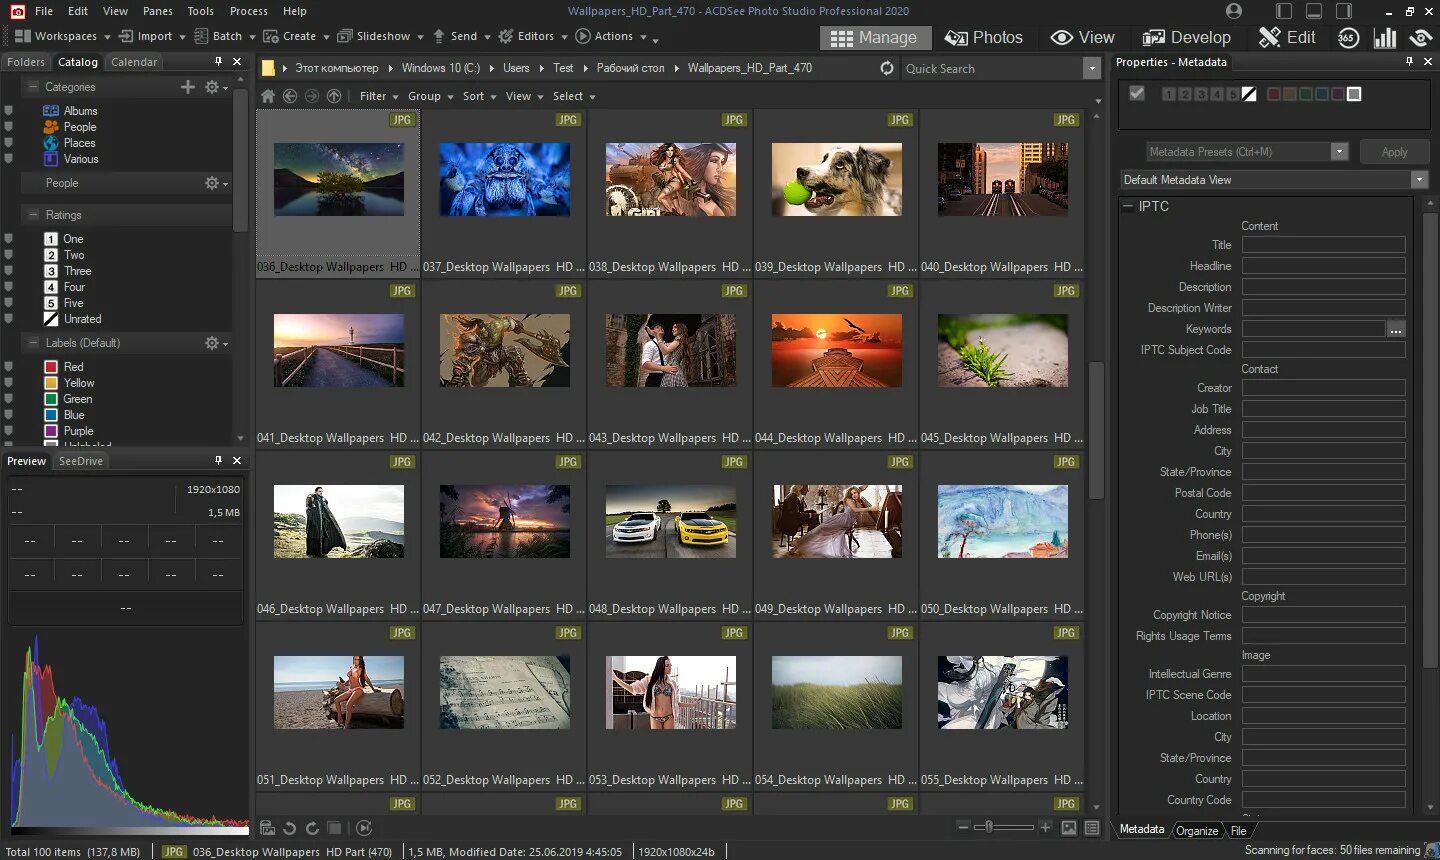This screenshot has height=860, width=1440.
Task: Toggle right panel layout icon
Action: [1344, 11]
